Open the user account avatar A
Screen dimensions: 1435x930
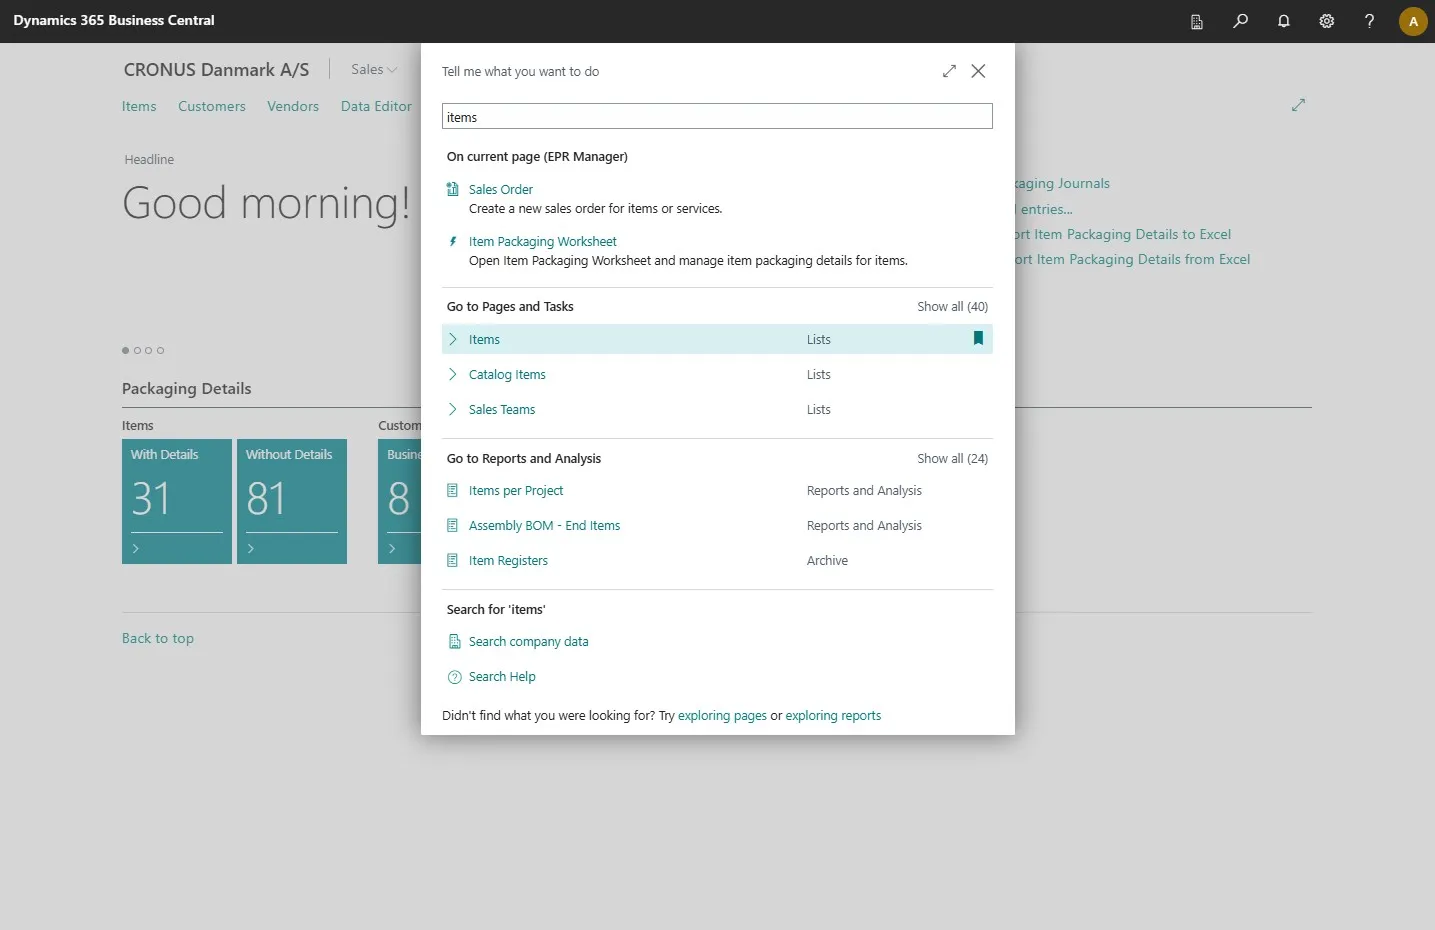[1413, 21]
